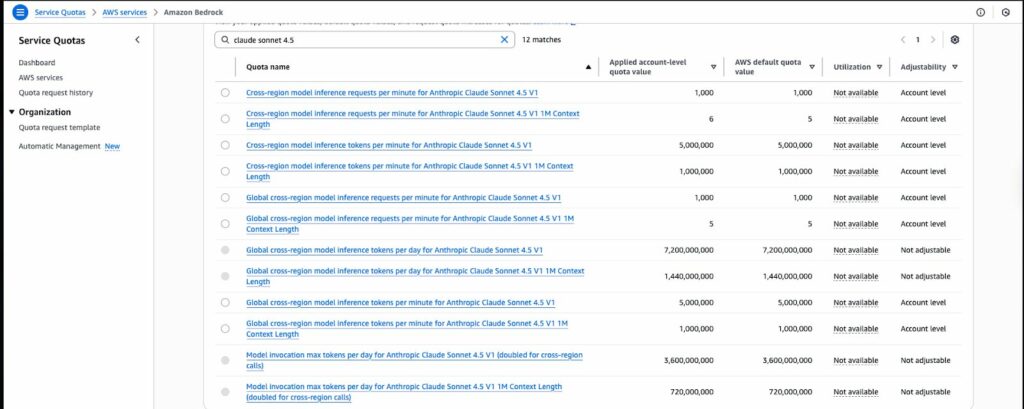Open Model invocation max tokens per day 1M Context Length quota
Viewport: 1024px width, 409px height.
tap(404, 392)
